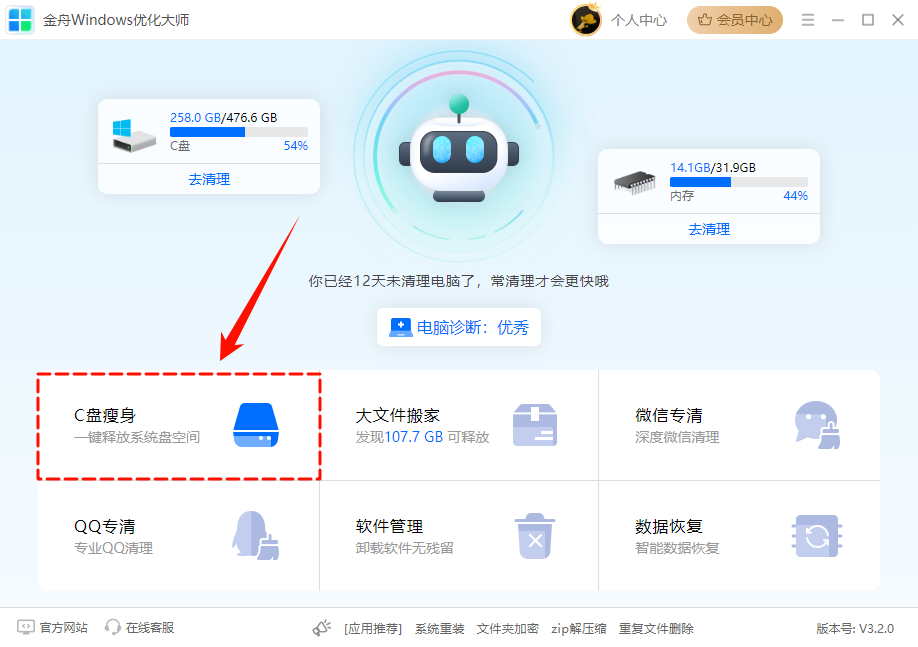Image resolution: width=918 pixels, height=647 pixels.
Task: Click the megaphone icon next to 应用推荐
Action: (322, 628)
